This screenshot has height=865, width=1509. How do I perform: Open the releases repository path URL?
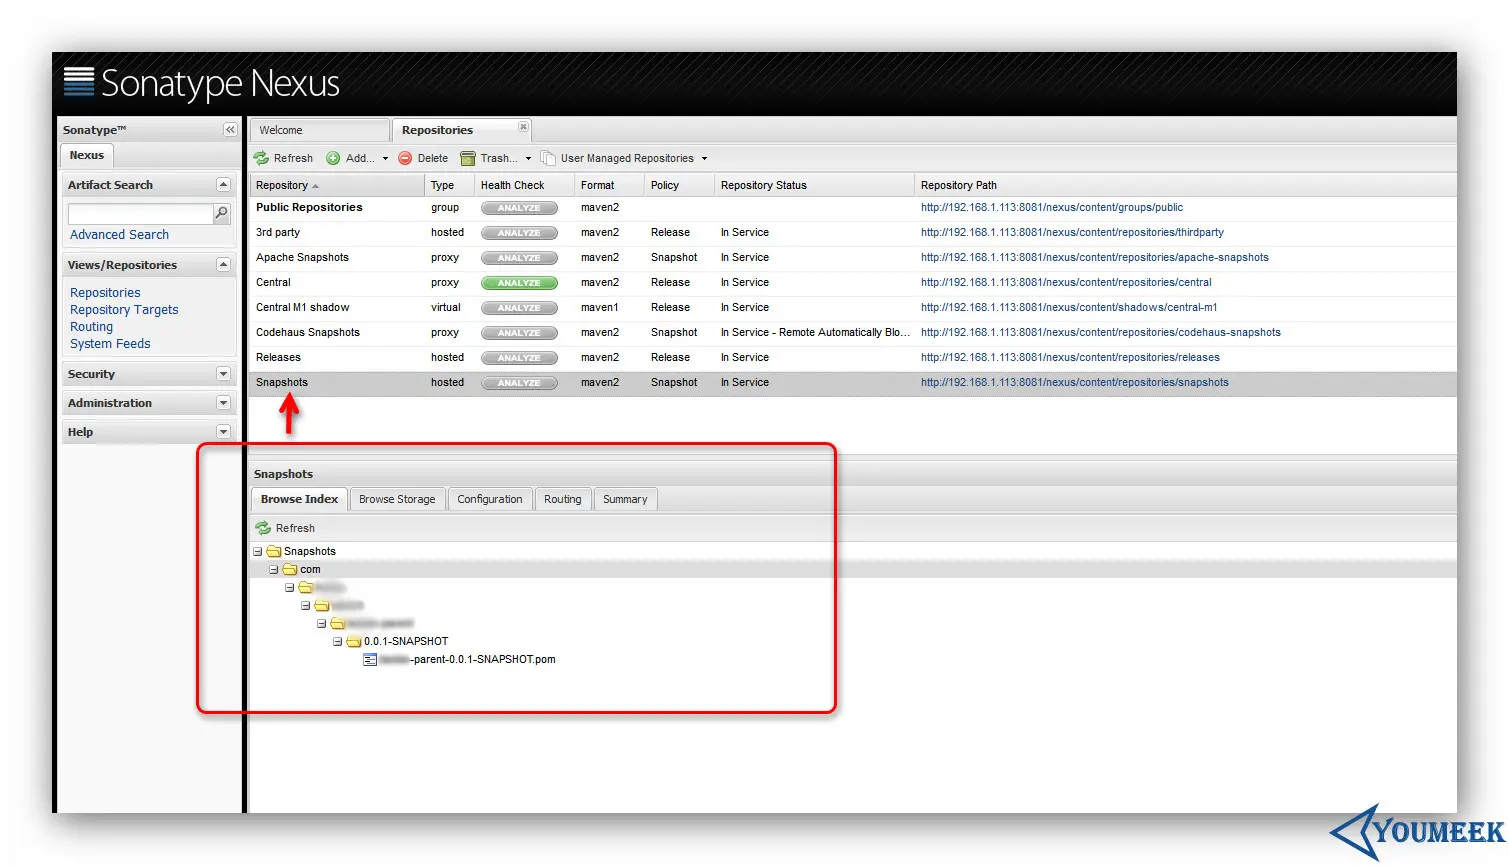1070,358
